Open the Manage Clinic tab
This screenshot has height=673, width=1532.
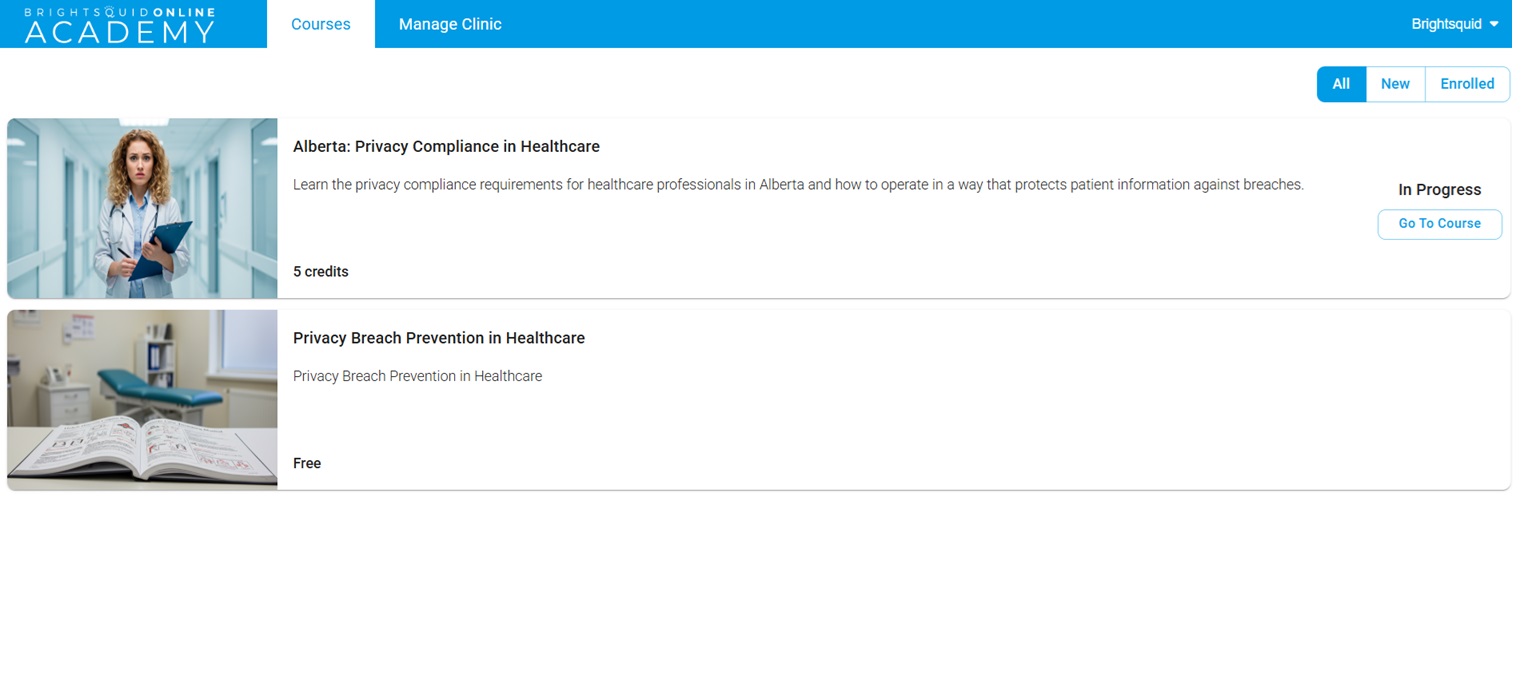(x=450, y=24)
